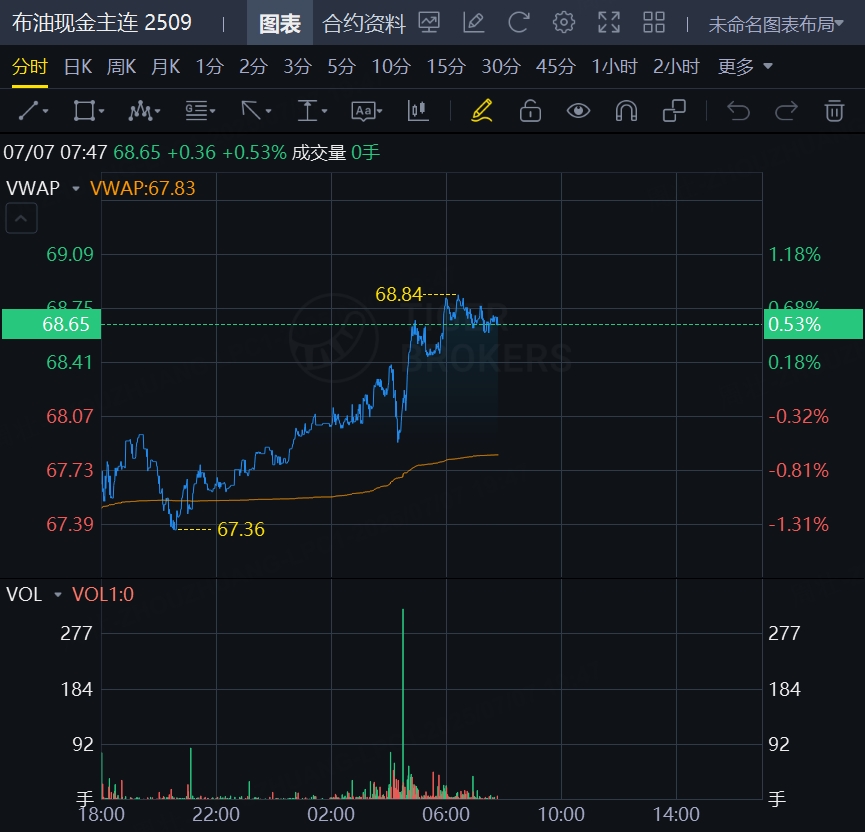Switch to the 合约资料 tab
865x832 pixels.
(364, 24)
